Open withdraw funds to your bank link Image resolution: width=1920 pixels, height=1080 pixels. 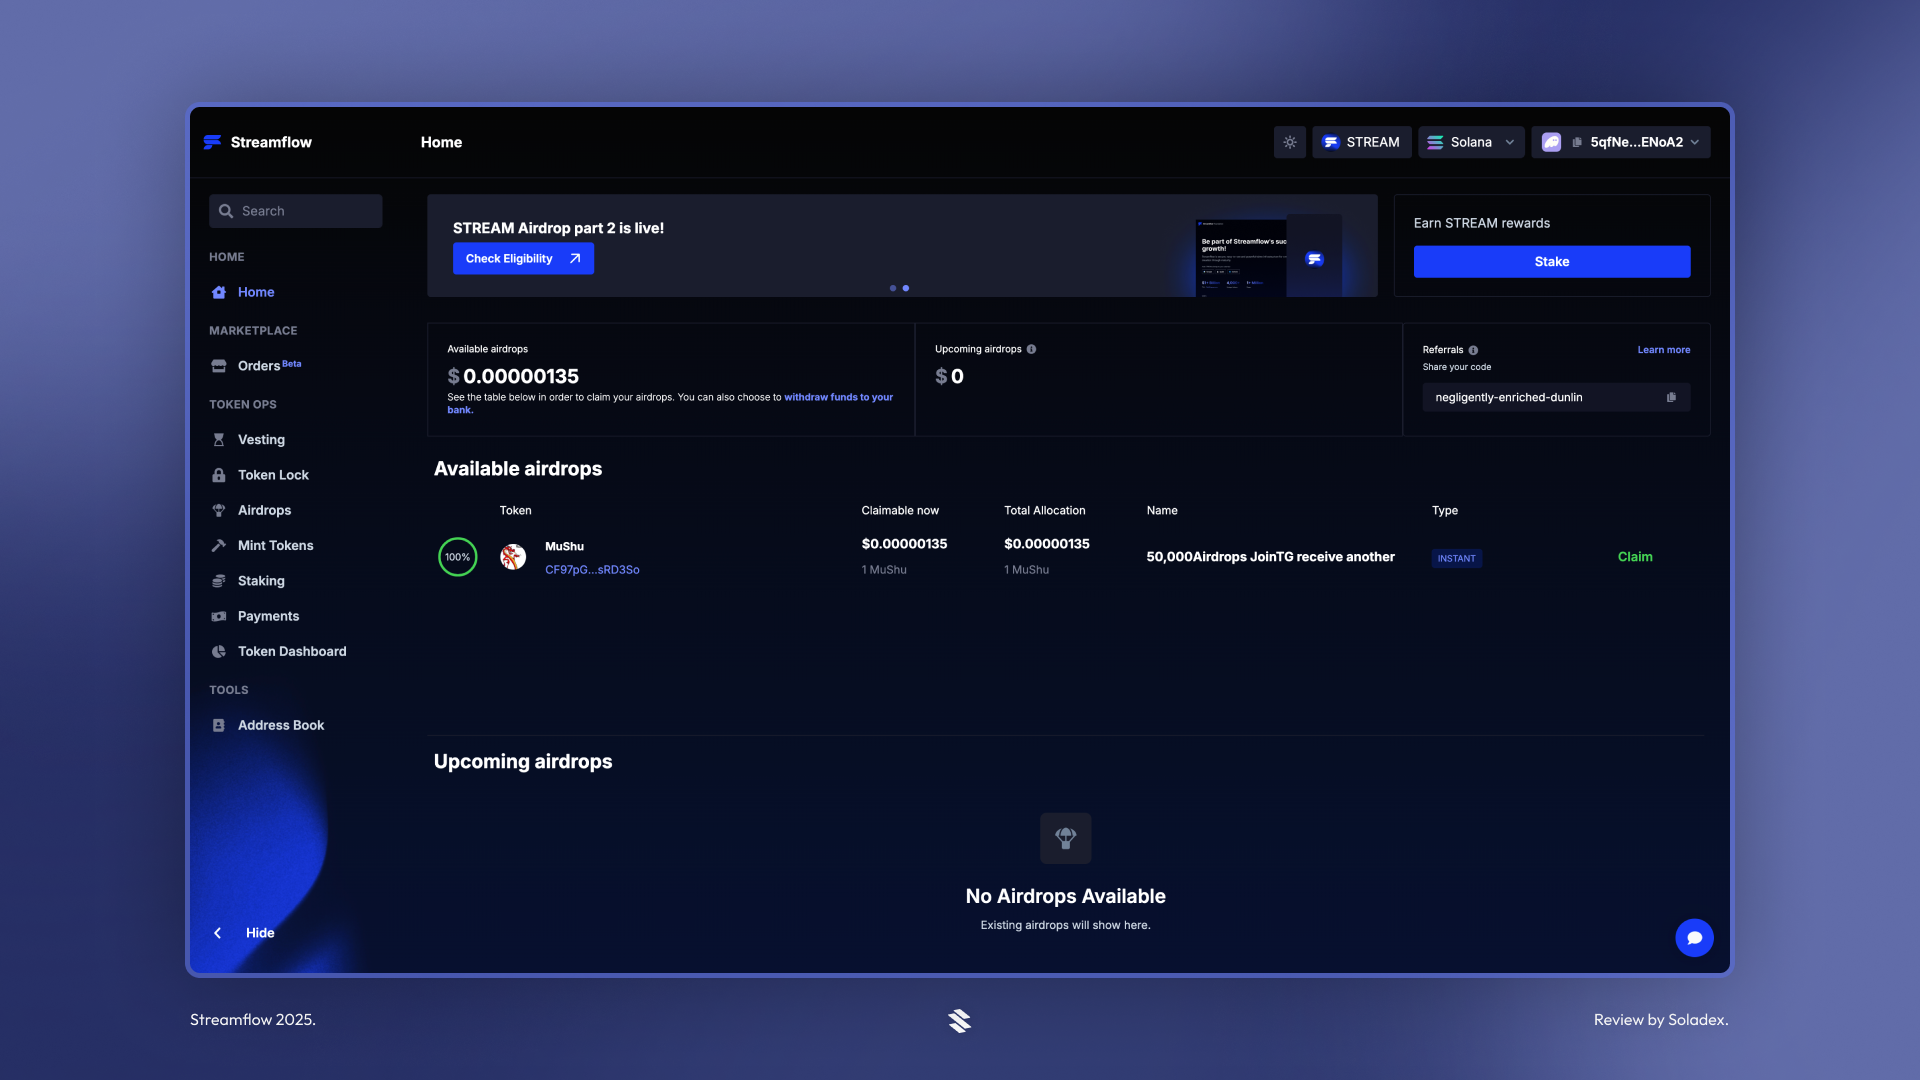point(838,398)
